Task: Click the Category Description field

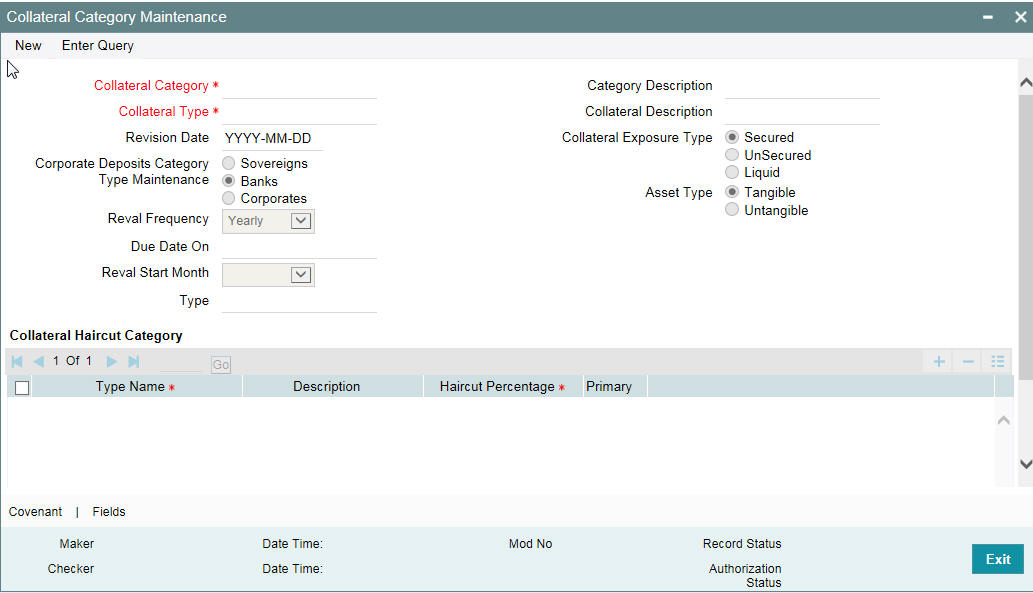Action: [802, 86]
